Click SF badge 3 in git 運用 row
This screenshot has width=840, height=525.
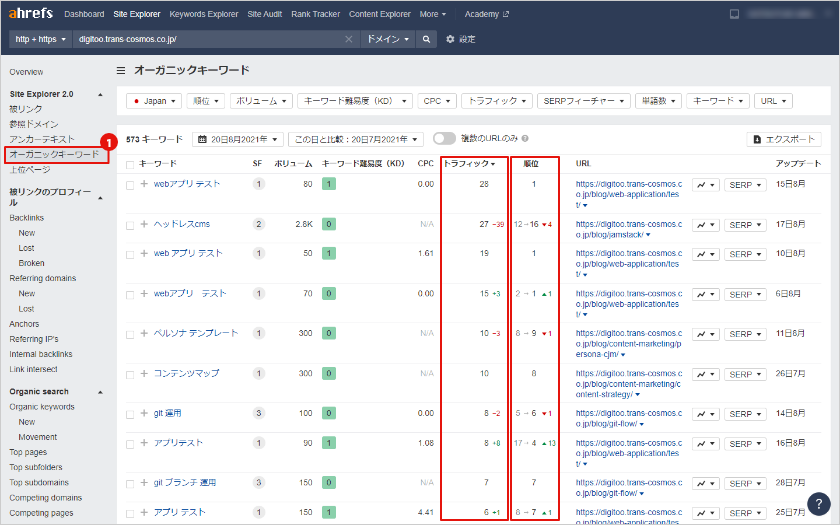(259, 413)
